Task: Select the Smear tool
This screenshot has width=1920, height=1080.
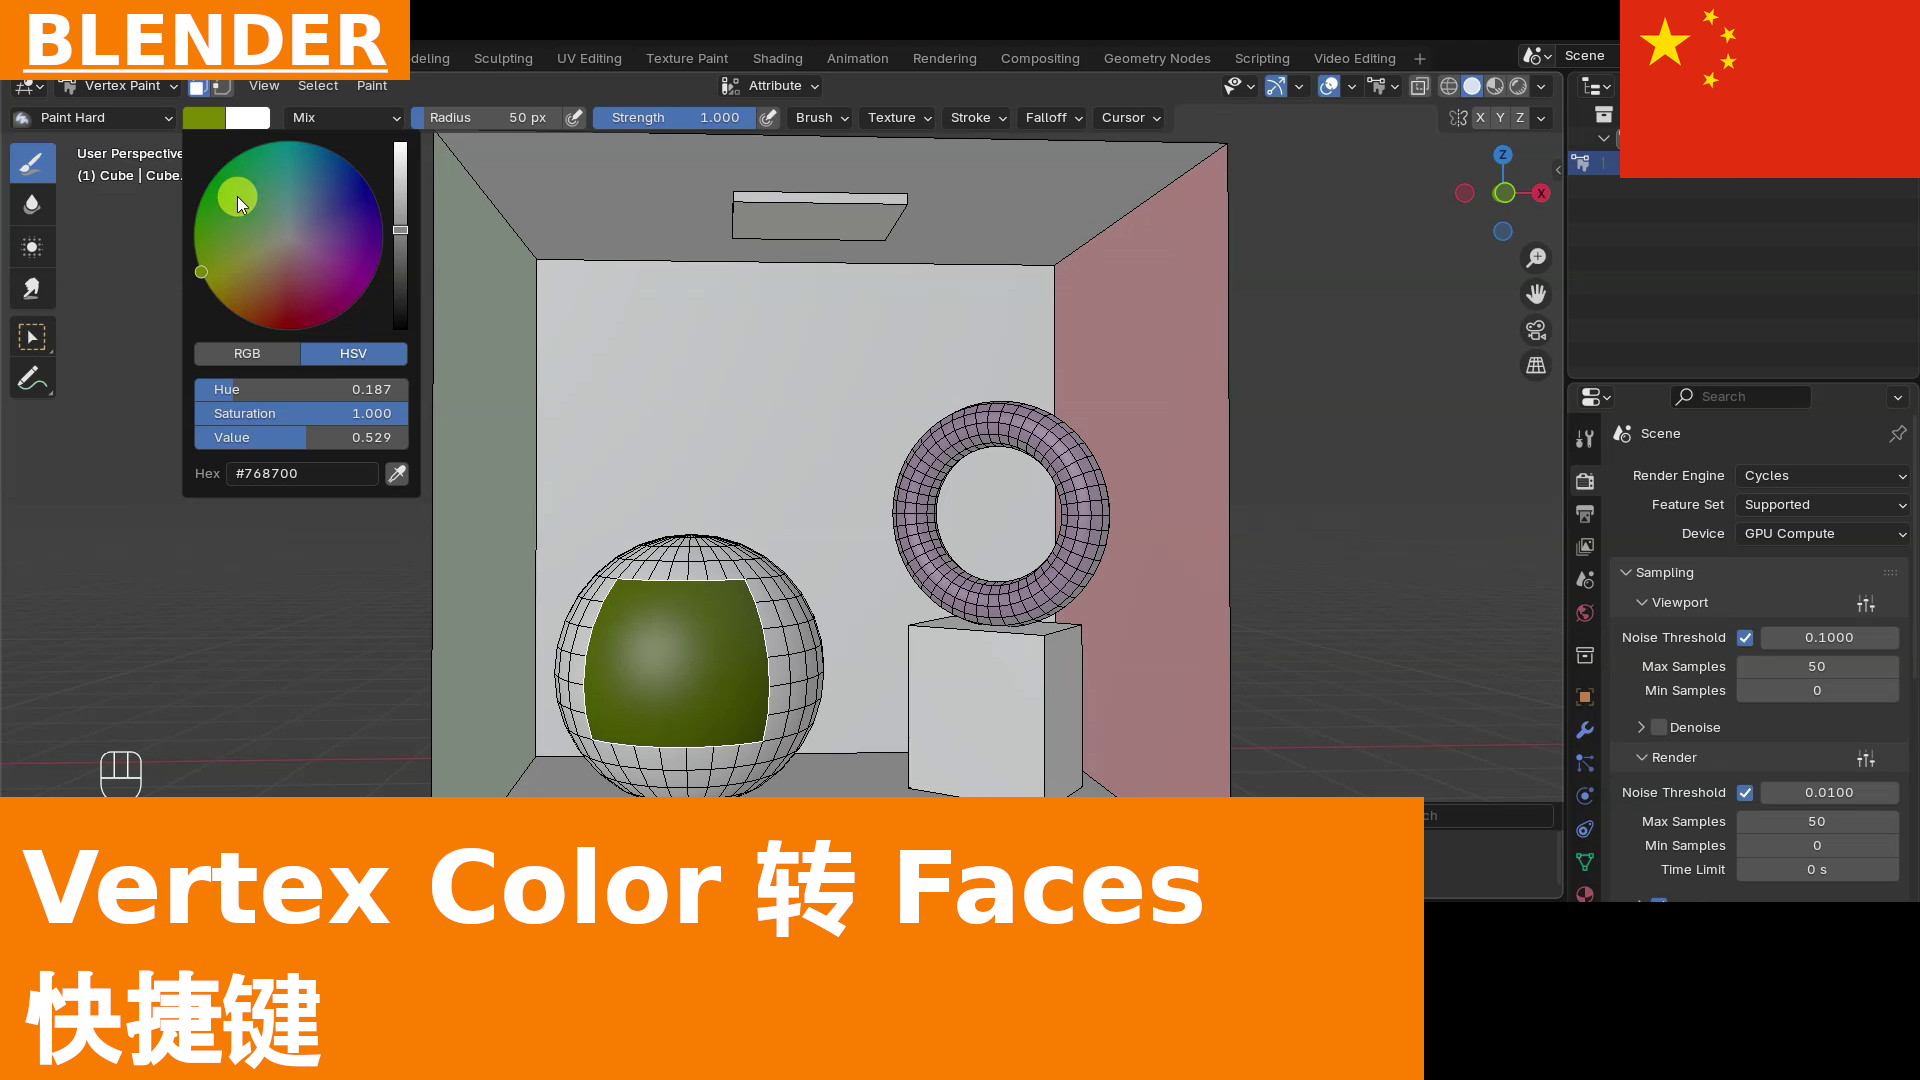Action: pos(32,289)
